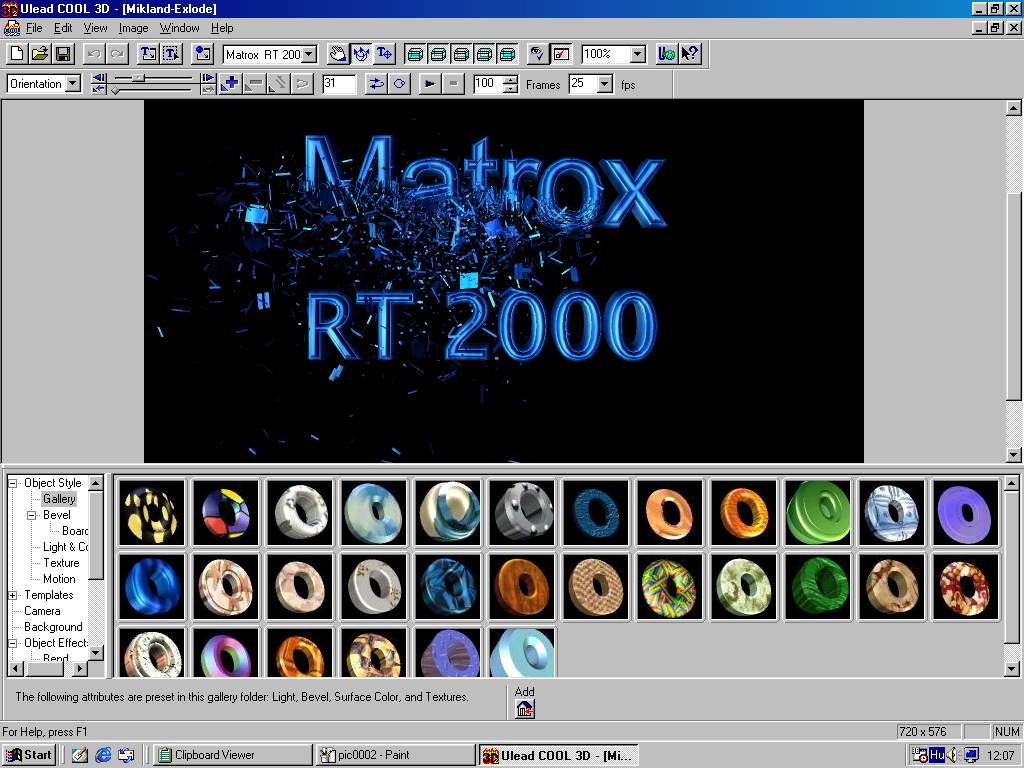The image size is (1024, 768).
Task: Open a file using the folder icon
Action: [40, 54]
